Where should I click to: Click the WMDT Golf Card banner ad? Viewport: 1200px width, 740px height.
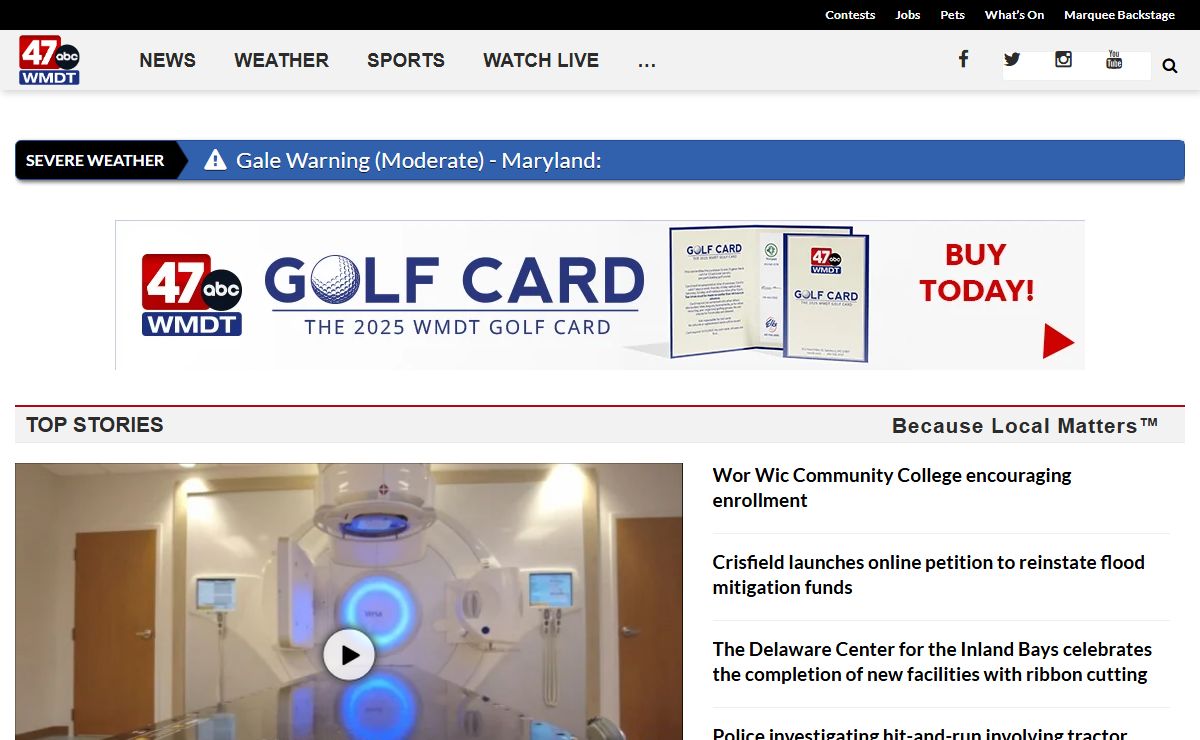coord(600,295)
